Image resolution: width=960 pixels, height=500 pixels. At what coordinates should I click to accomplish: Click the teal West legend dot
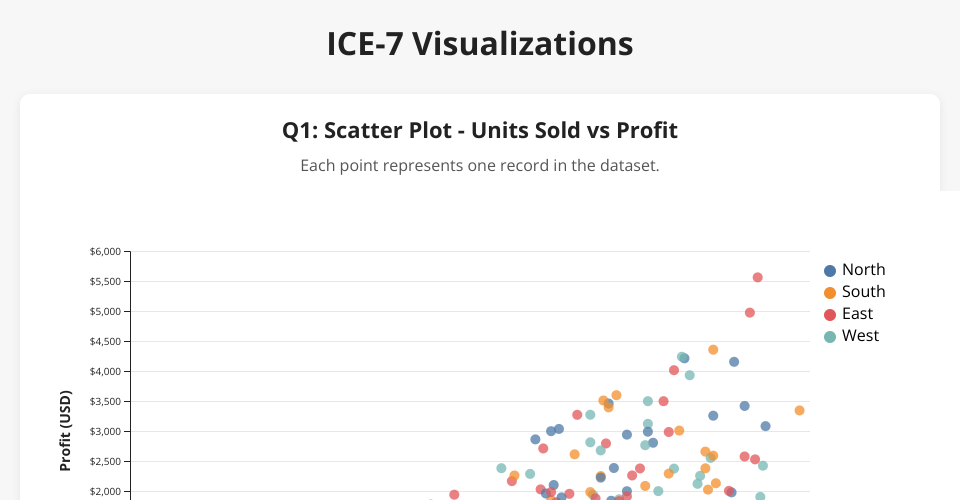coord(830,337)
